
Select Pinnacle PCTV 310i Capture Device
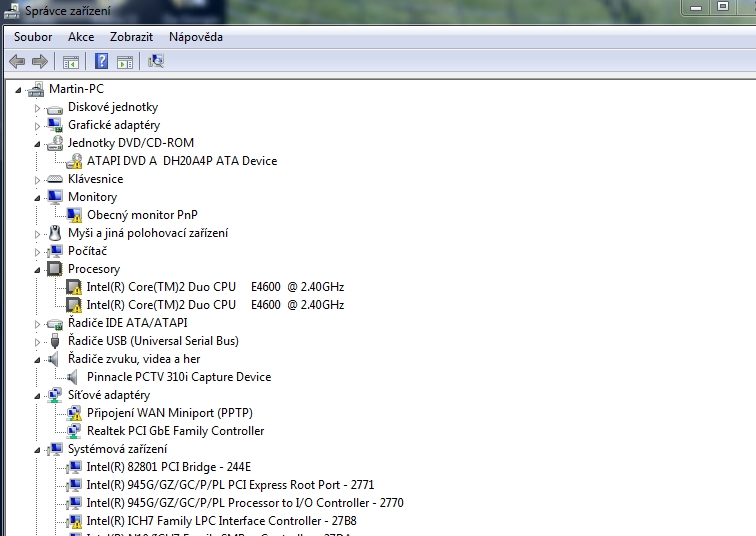[x=178, y=377]
